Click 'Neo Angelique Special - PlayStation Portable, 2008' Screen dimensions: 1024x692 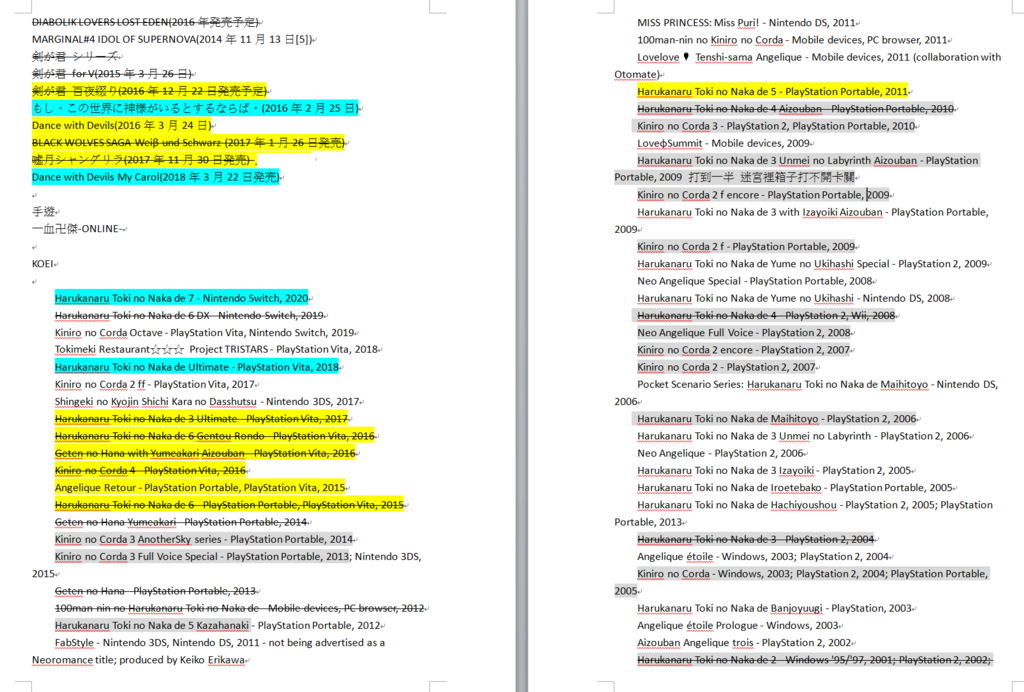[x=755, y=281]
